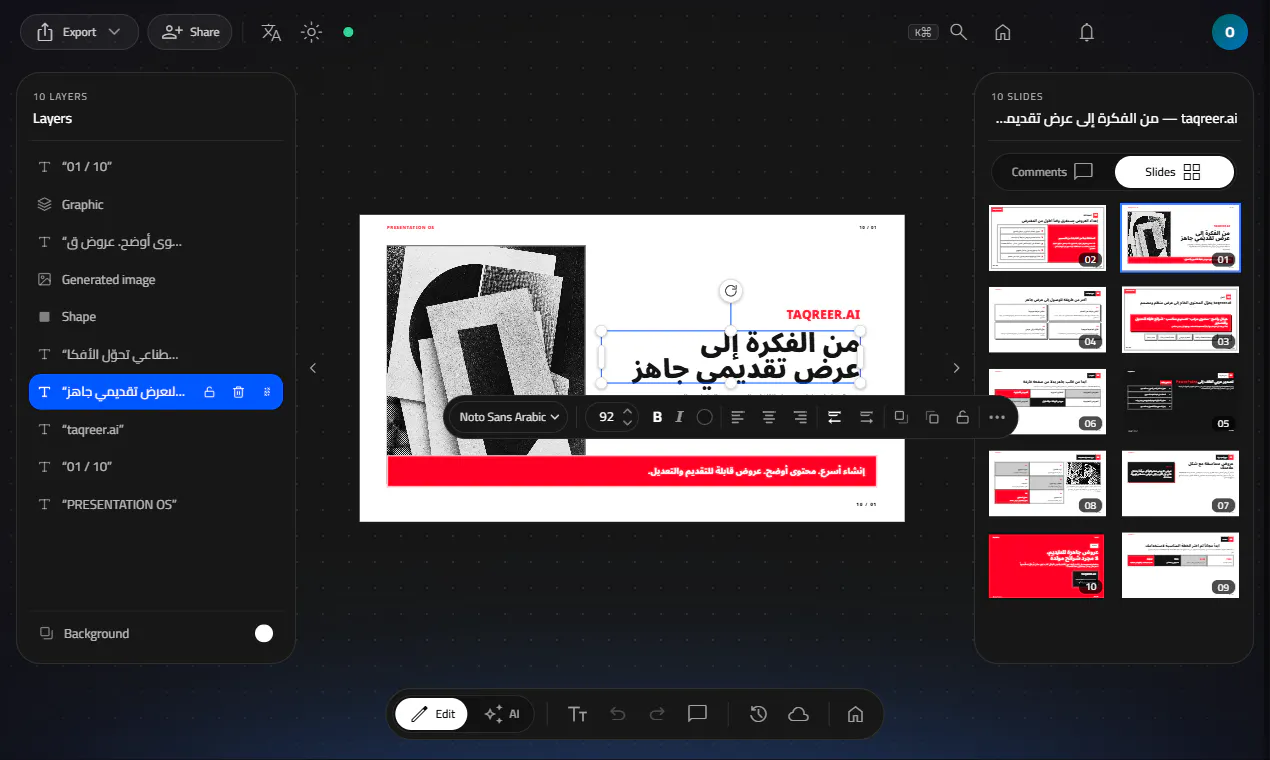Click home icon in bottom toolbar
1270x760 pixels.
pyautogui.click(x=855, y=714)
